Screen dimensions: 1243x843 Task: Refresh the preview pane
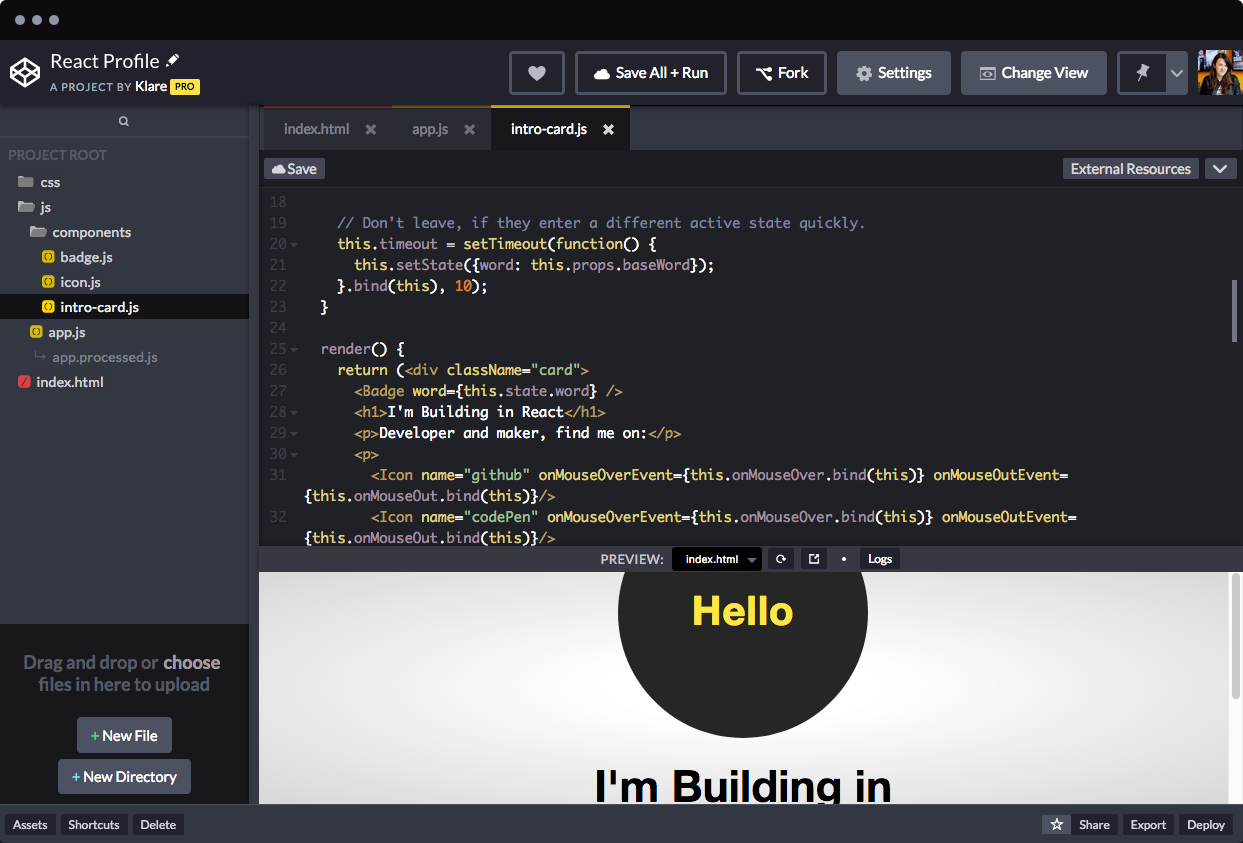[781, 559]
